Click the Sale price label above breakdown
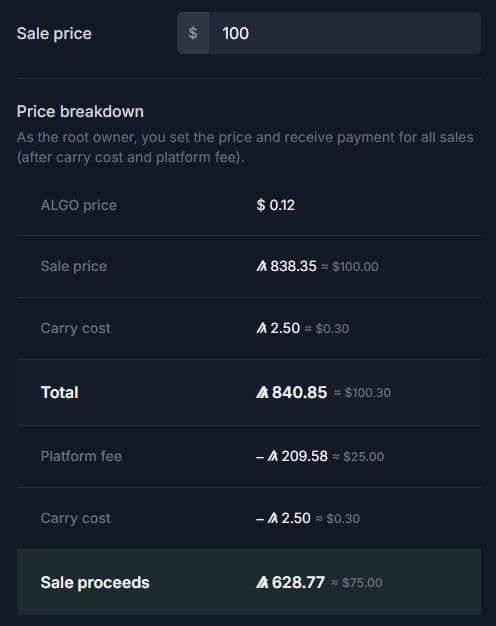 (x=54, y=34)
